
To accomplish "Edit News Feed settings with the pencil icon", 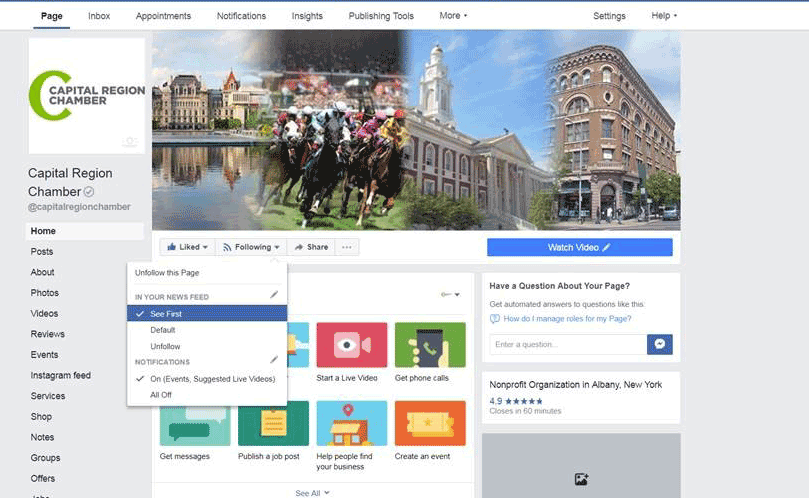I will pos(274,295).
